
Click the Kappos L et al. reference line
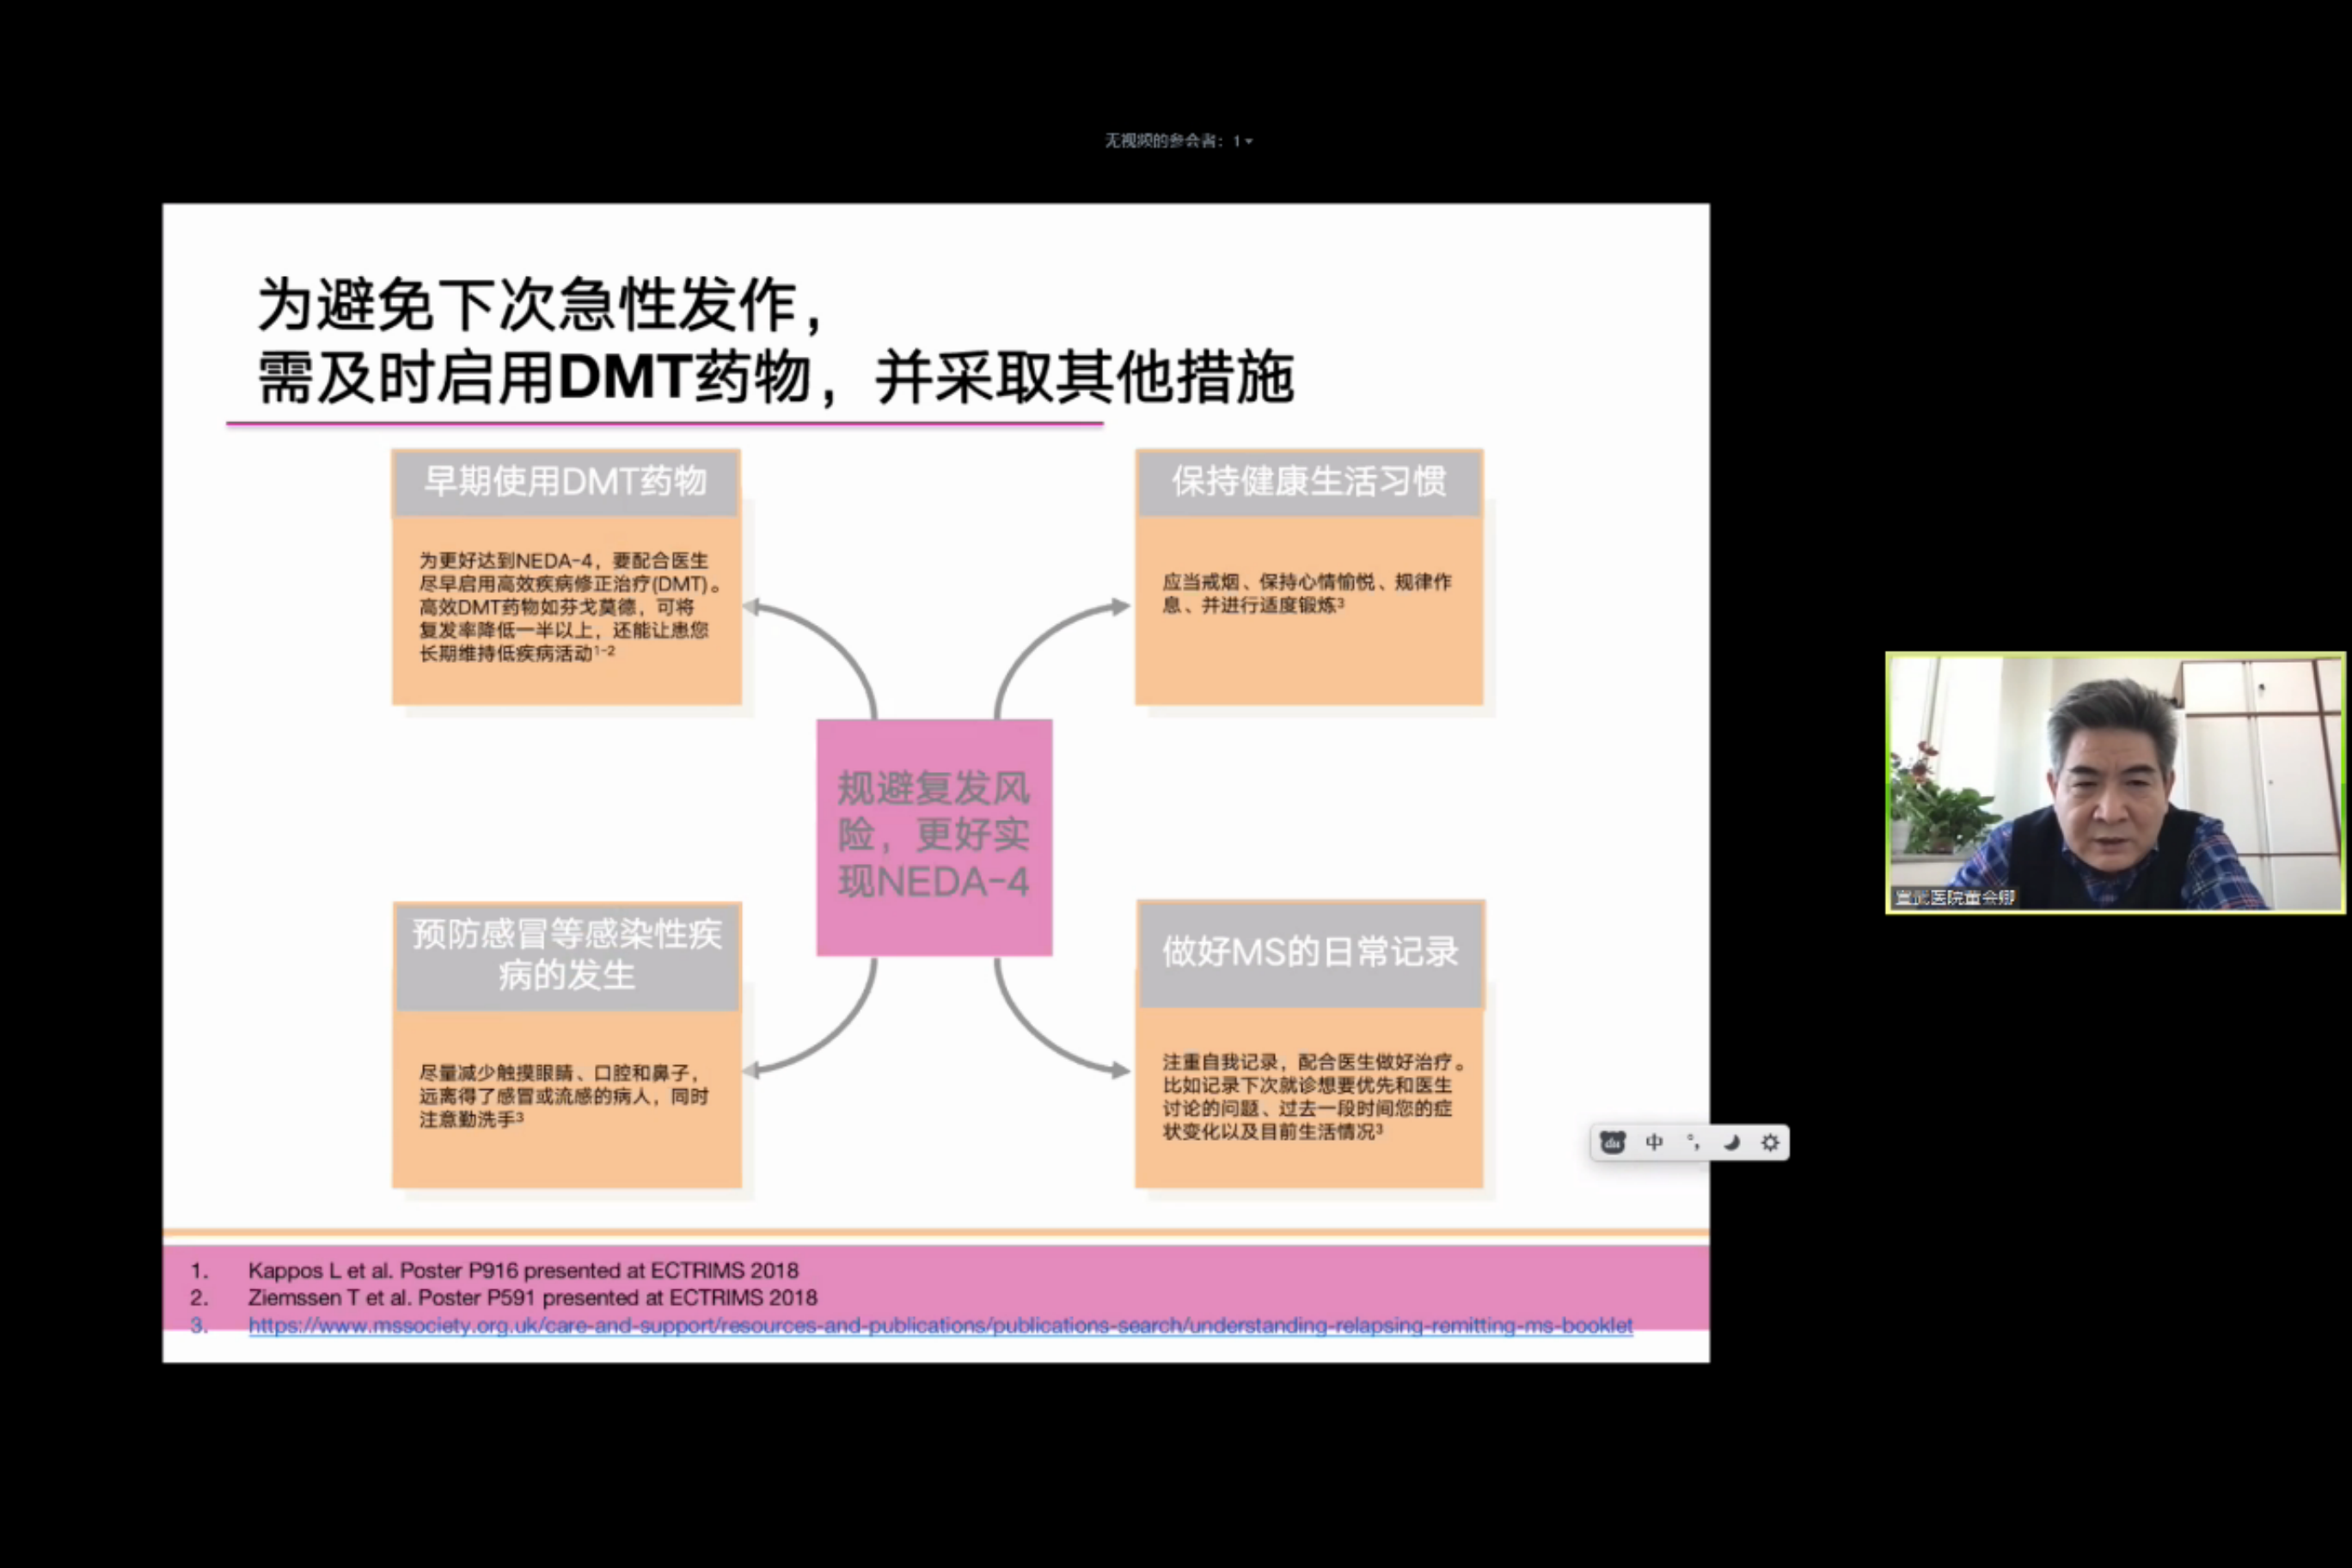click(x=523, y=1270)
